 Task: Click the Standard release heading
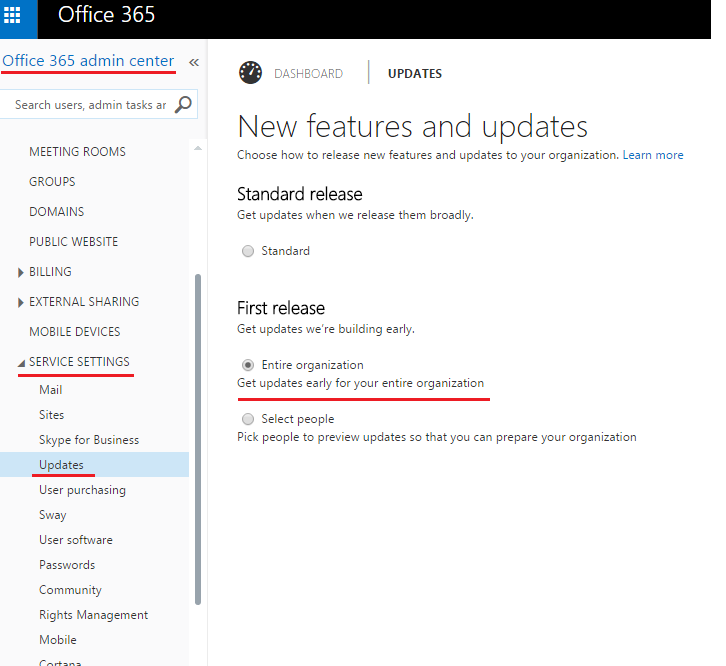click(300, 194)
